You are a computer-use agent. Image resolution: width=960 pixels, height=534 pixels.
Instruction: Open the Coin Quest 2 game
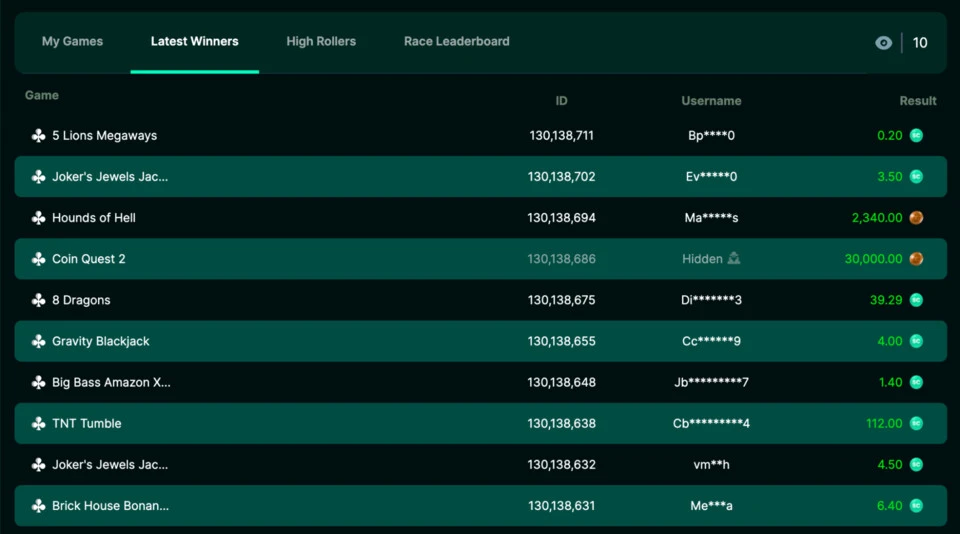point(89,259)
